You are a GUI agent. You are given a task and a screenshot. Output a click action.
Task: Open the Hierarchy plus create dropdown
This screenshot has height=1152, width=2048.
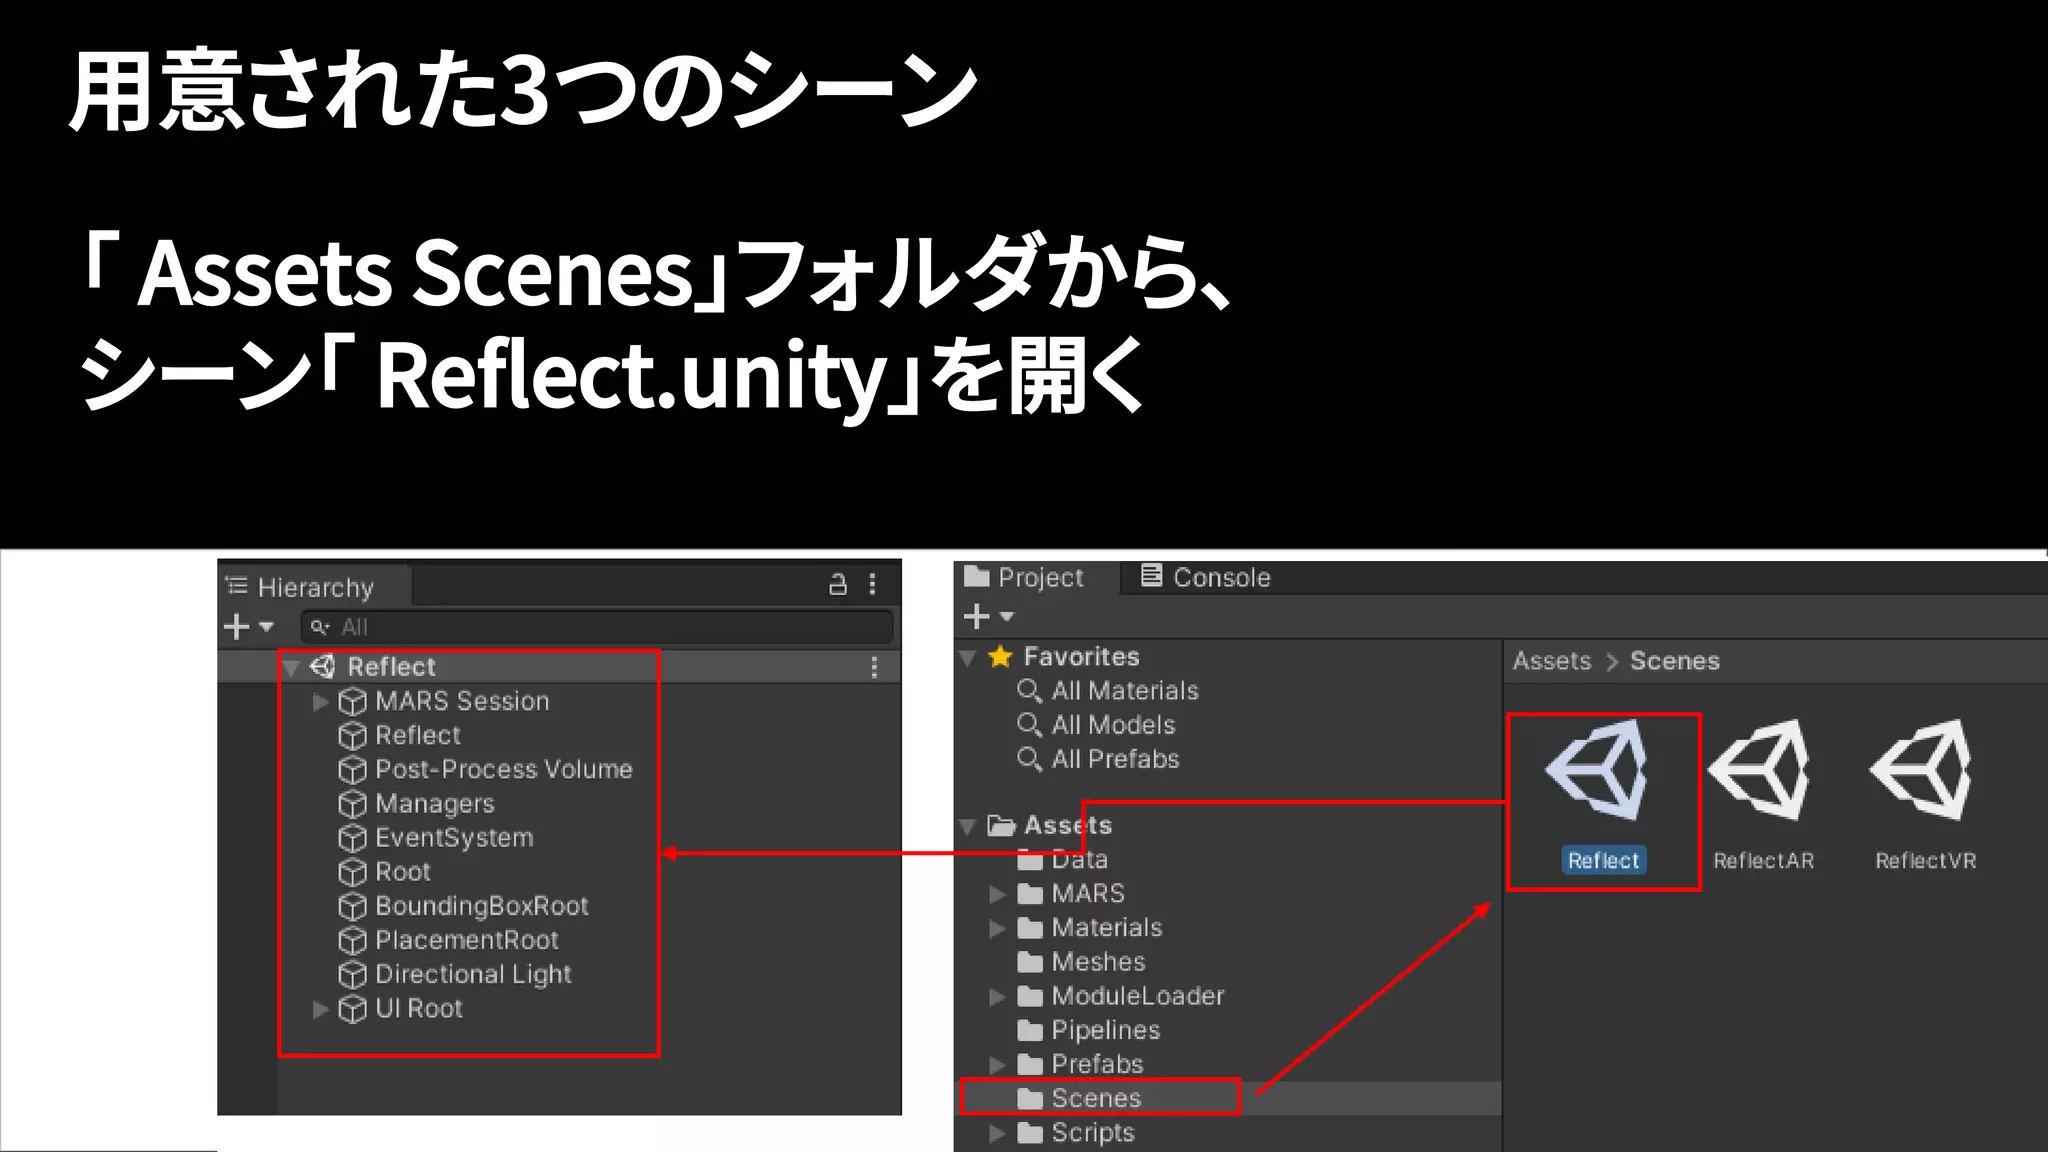click(248, 627)
